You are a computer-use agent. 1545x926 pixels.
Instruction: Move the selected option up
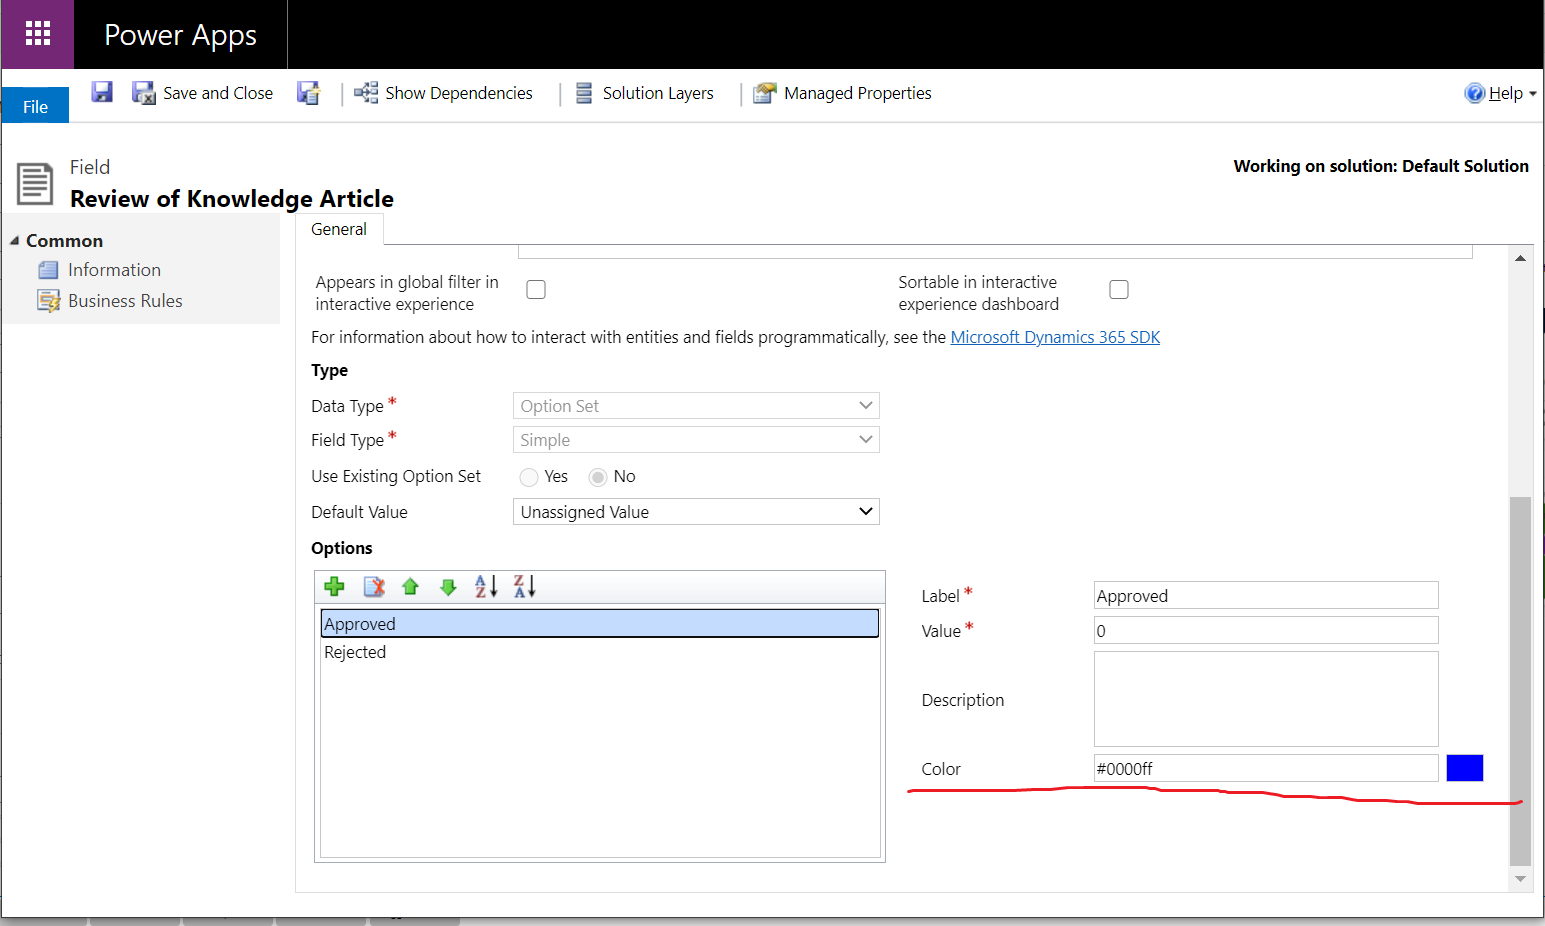click(410, 587)
